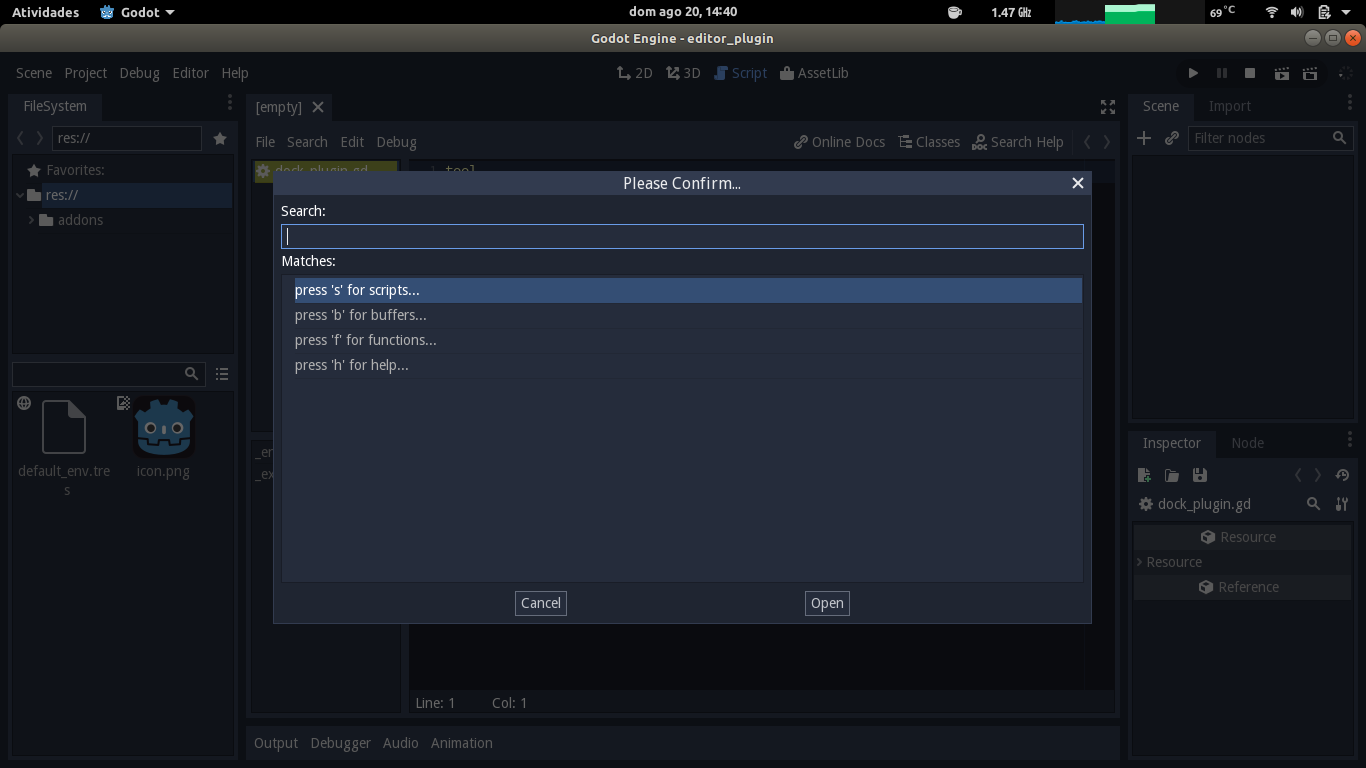Switch to the Import tab

[x=1230, y=106]
